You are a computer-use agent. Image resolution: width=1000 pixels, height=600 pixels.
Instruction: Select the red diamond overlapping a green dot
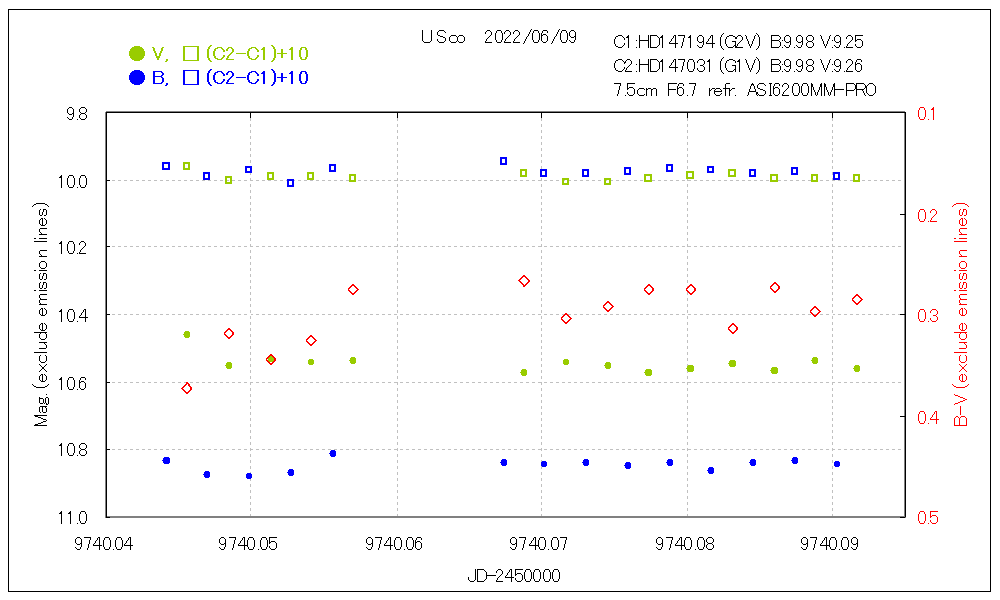(x=271, y=359)
